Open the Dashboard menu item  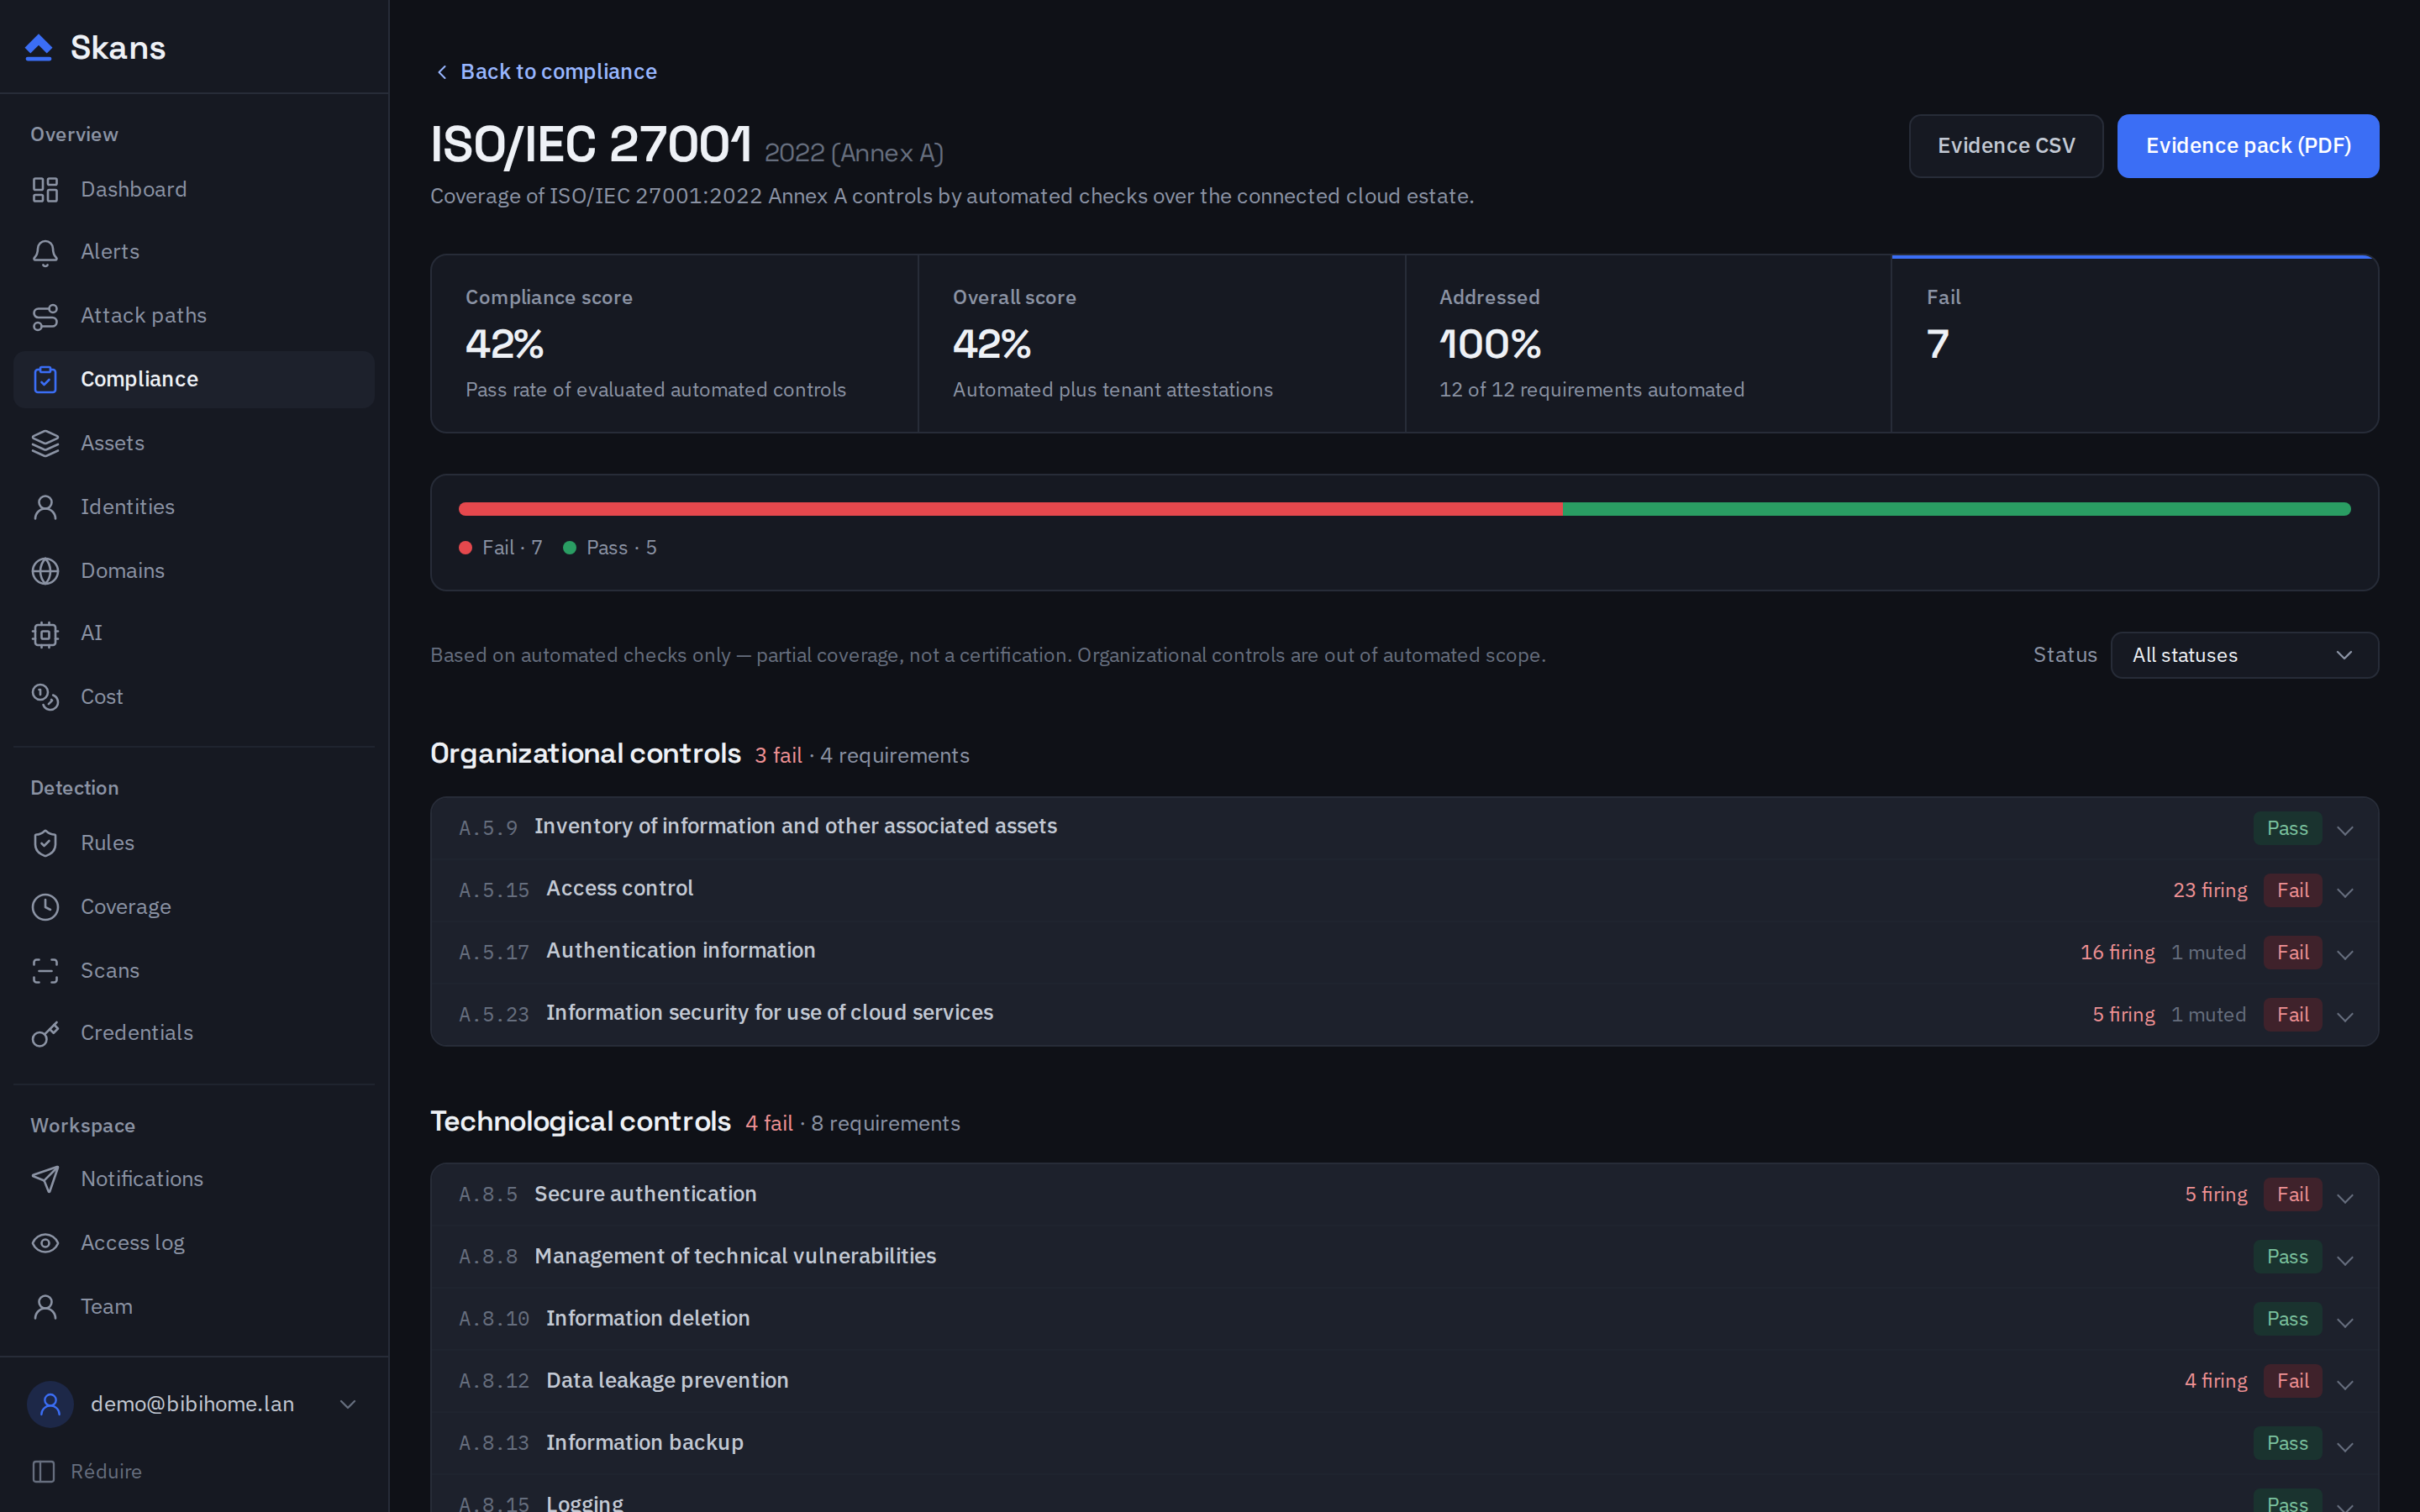194,189
